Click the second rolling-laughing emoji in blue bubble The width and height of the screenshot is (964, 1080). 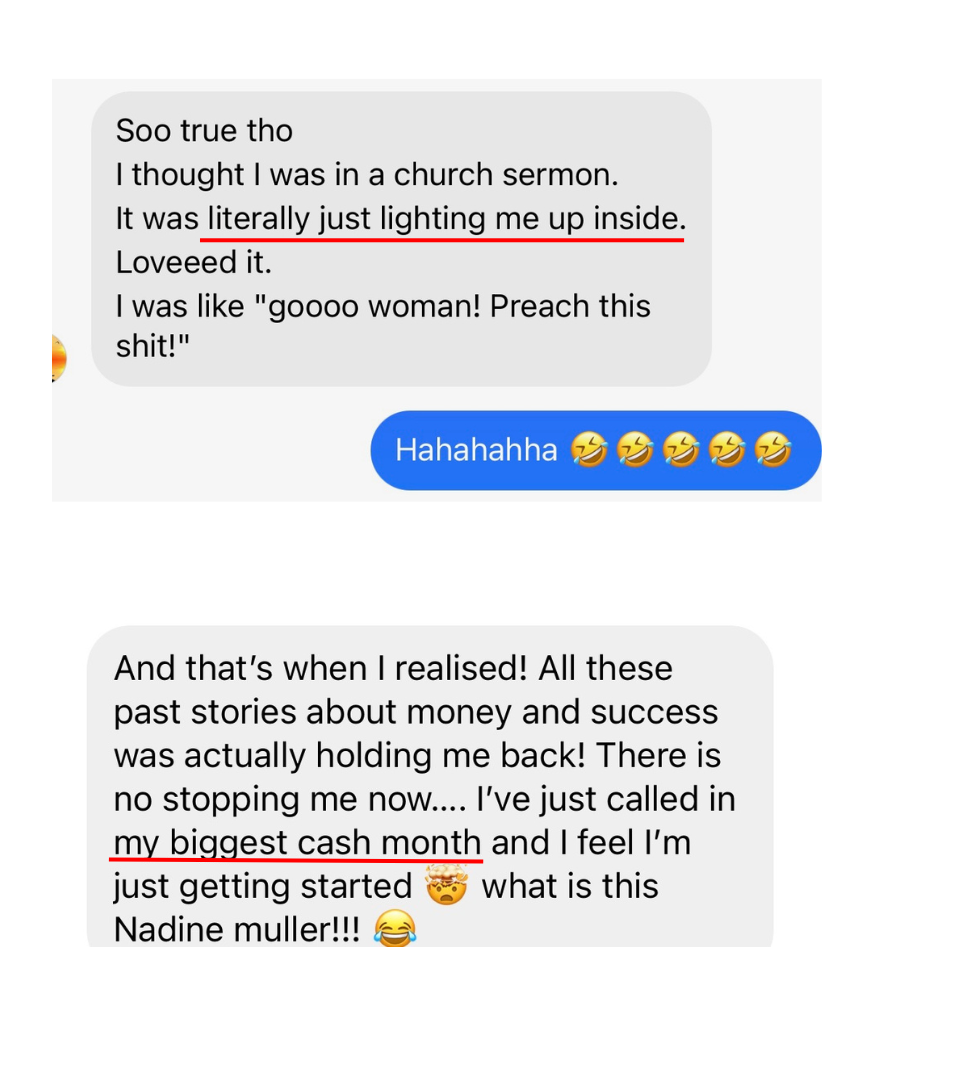pos(635,450)
